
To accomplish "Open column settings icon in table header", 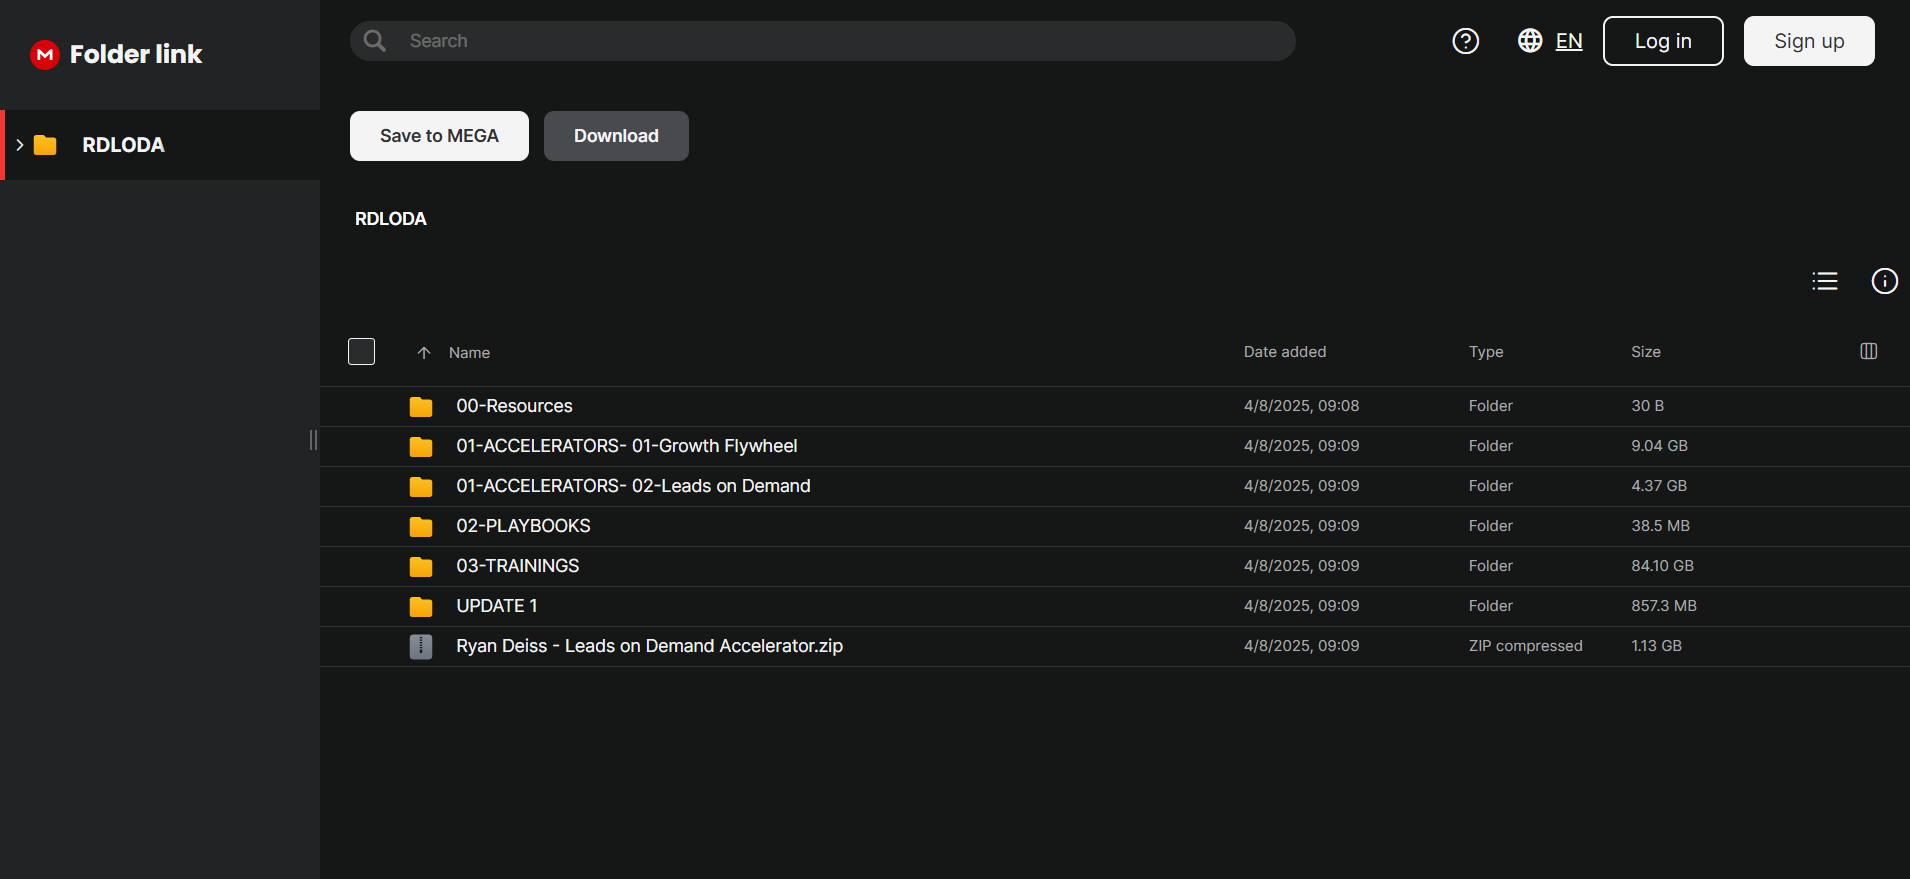I will click(x=1869, y=351).
